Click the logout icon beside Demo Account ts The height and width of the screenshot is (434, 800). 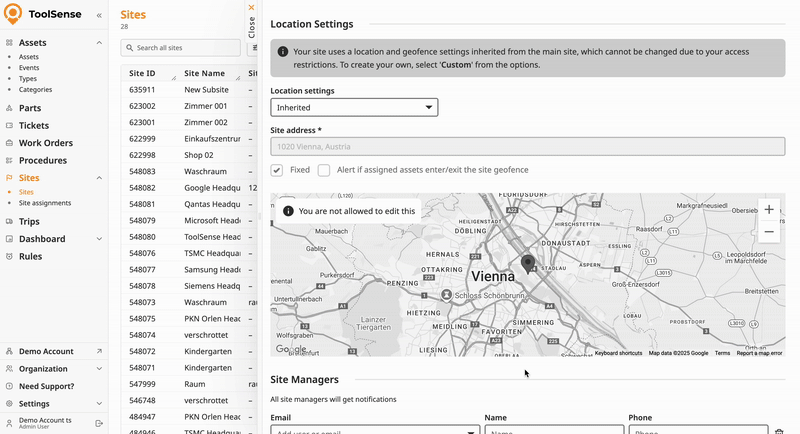point(98,424)
